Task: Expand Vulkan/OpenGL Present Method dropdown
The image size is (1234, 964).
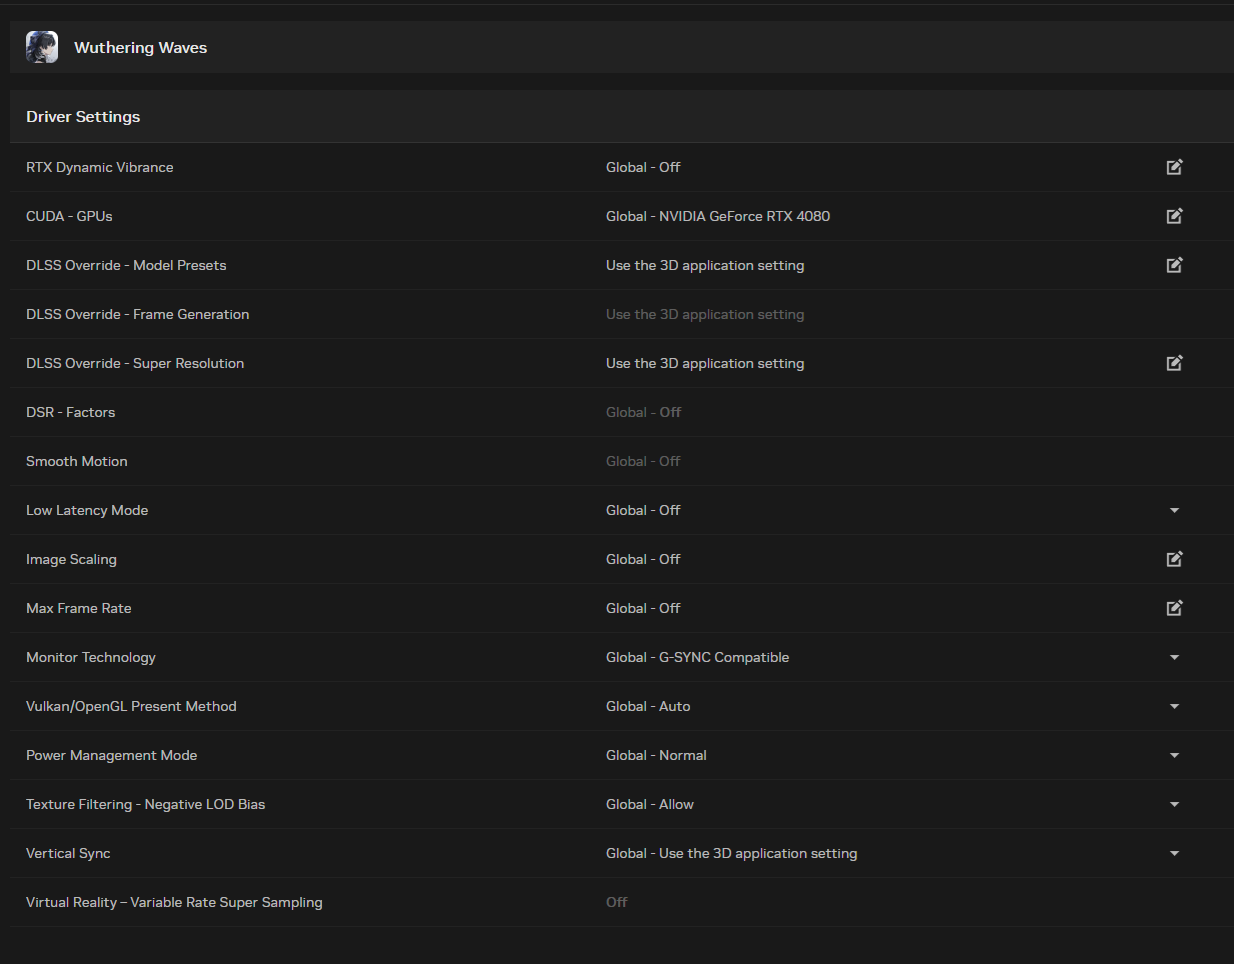Action: (1175, 706)
